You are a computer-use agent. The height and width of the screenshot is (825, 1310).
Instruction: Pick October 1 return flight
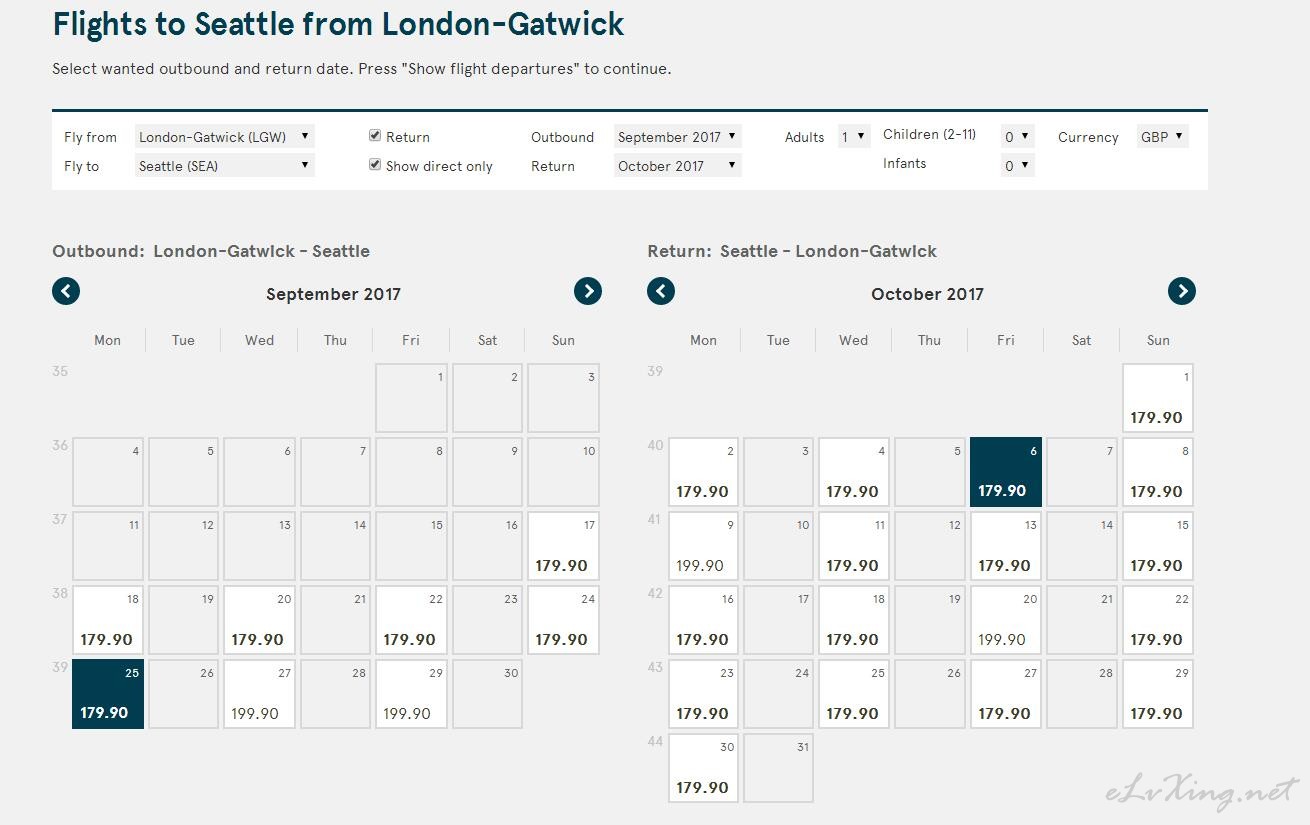(1158, 398)
